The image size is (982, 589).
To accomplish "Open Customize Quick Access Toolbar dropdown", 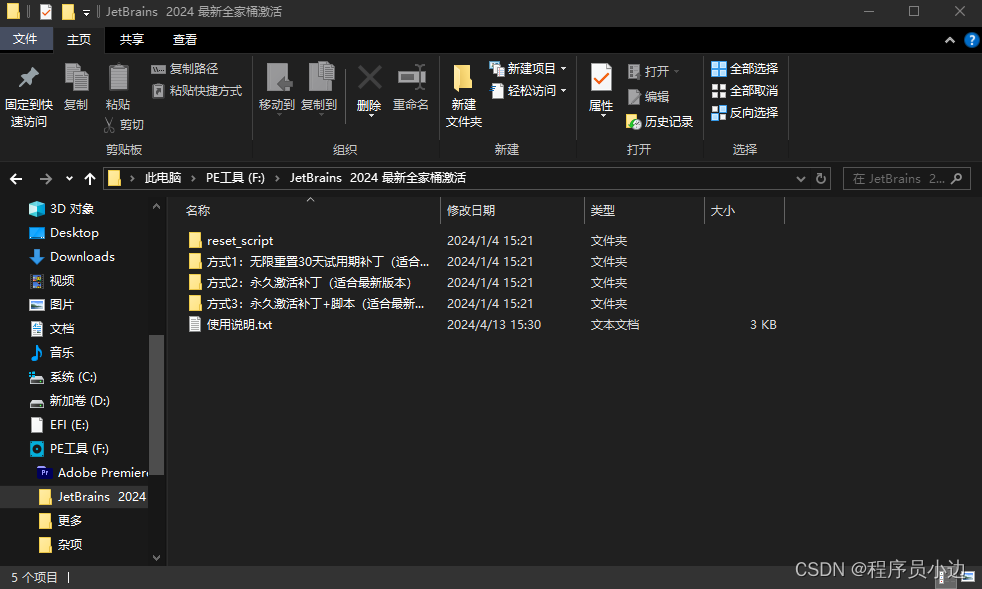I will (86, 12).
